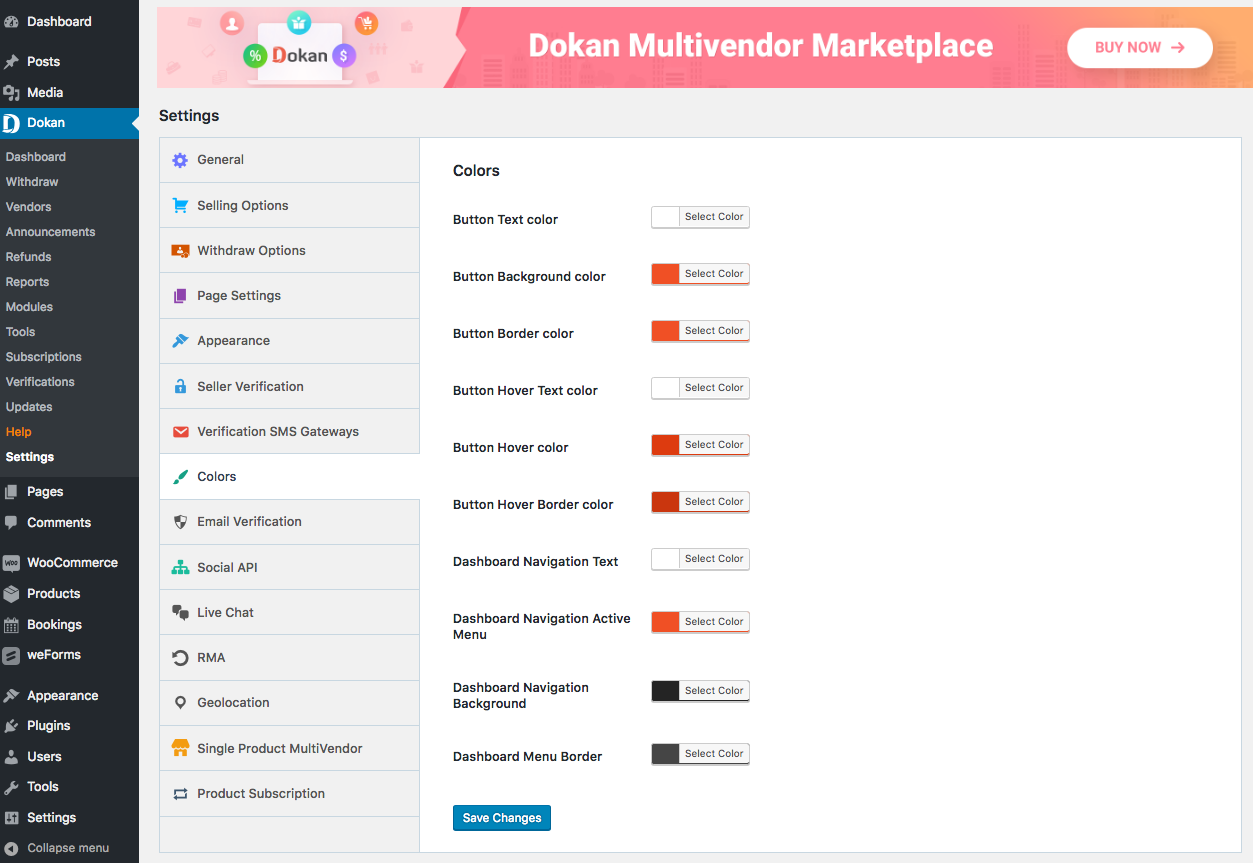Click the Media icon in admin sidebar
Screen dimensions: 1253x863
[11, 93]
